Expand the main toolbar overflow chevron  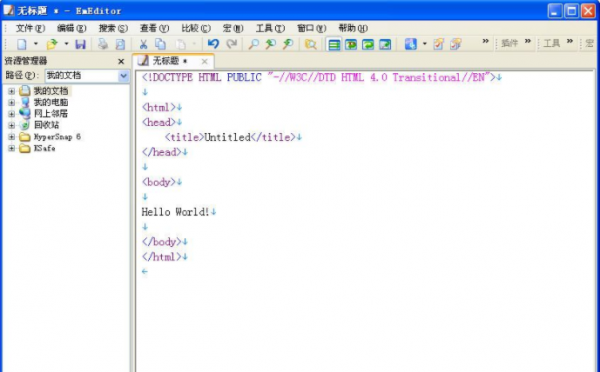[x=485, y=41]
